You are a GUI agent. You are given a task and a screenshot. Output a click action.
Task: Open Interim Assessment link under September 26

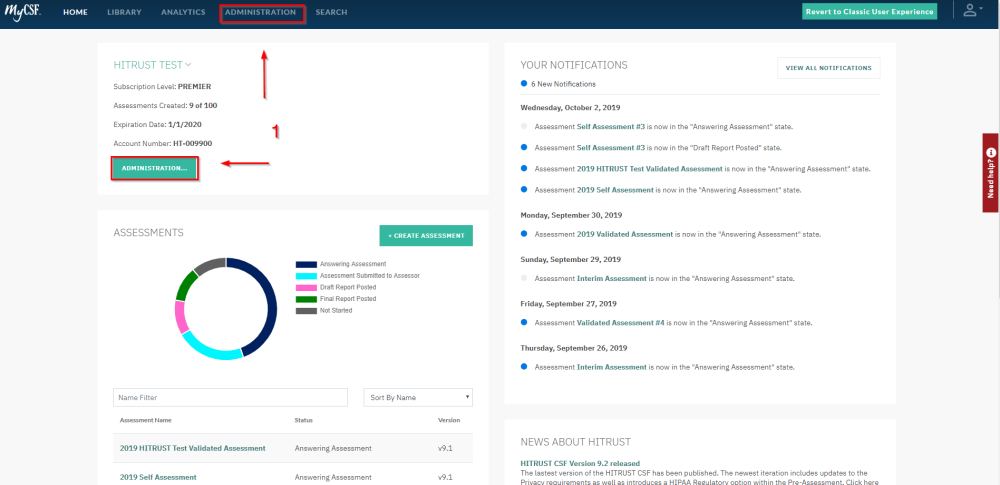(x=611, y=367)
